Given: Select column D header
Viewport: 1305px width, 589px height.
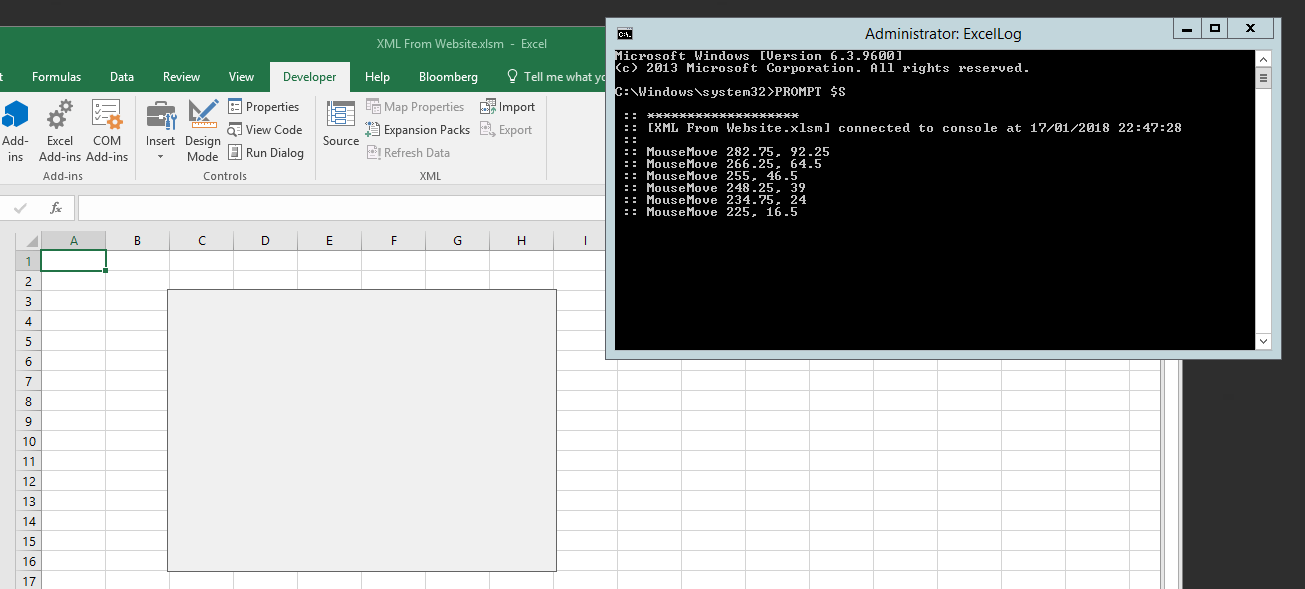Looking at the screenshot, I should coord(265,241).
